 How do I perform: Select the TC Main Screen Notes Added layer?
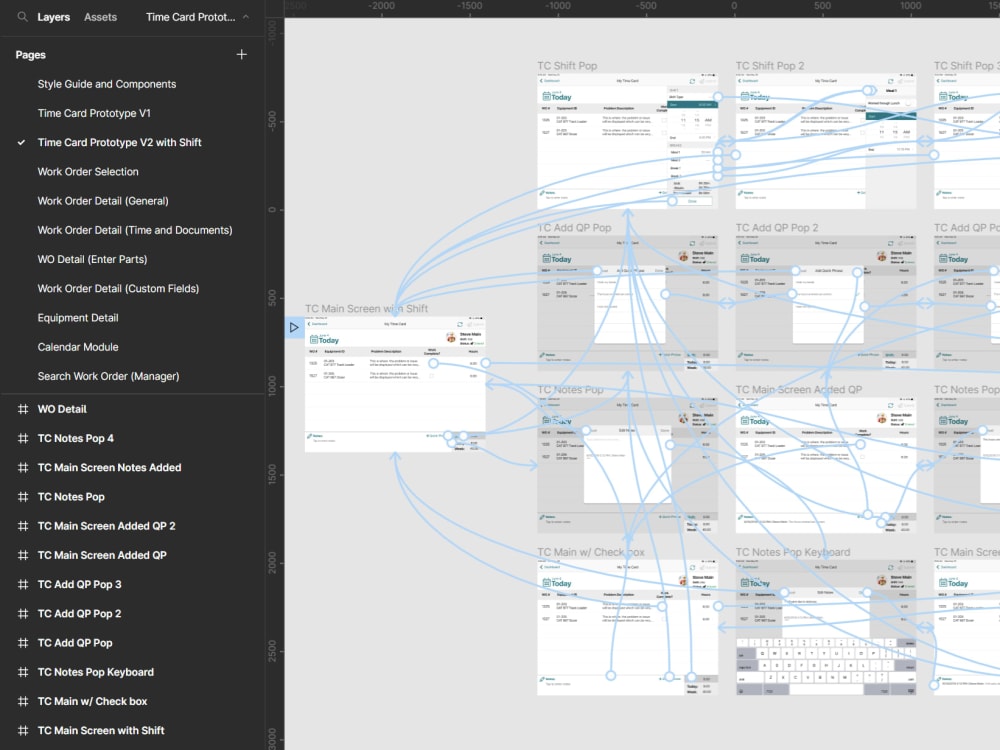click(109, 468)
